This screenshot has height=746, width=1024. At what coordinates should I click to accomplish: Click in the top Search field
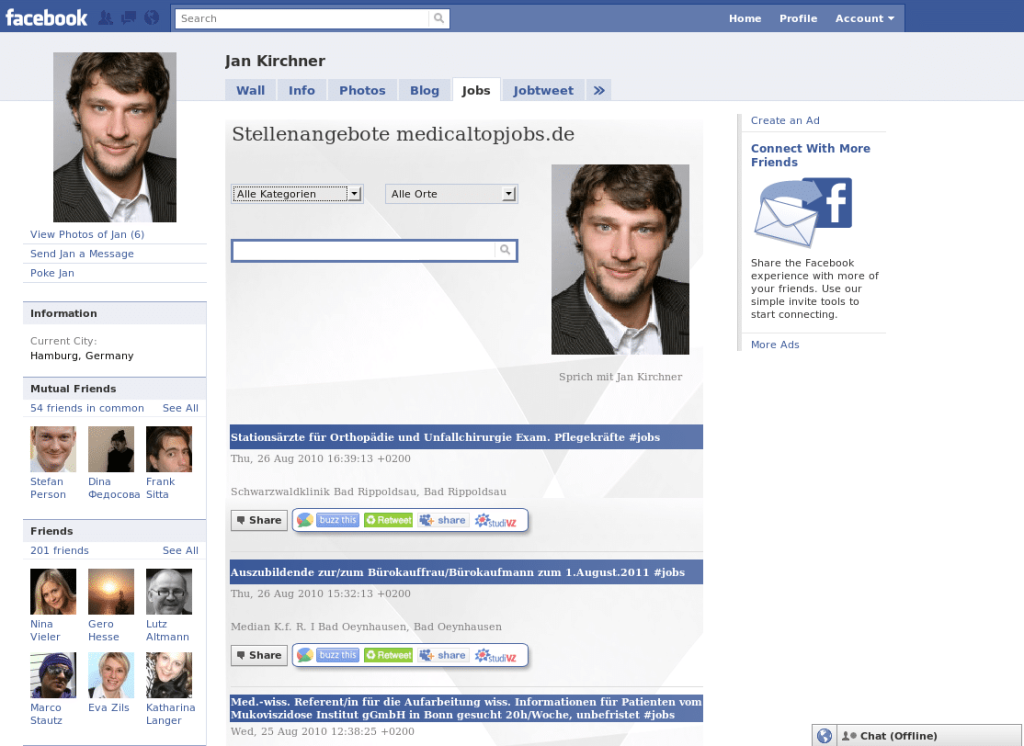pos(302,18)
